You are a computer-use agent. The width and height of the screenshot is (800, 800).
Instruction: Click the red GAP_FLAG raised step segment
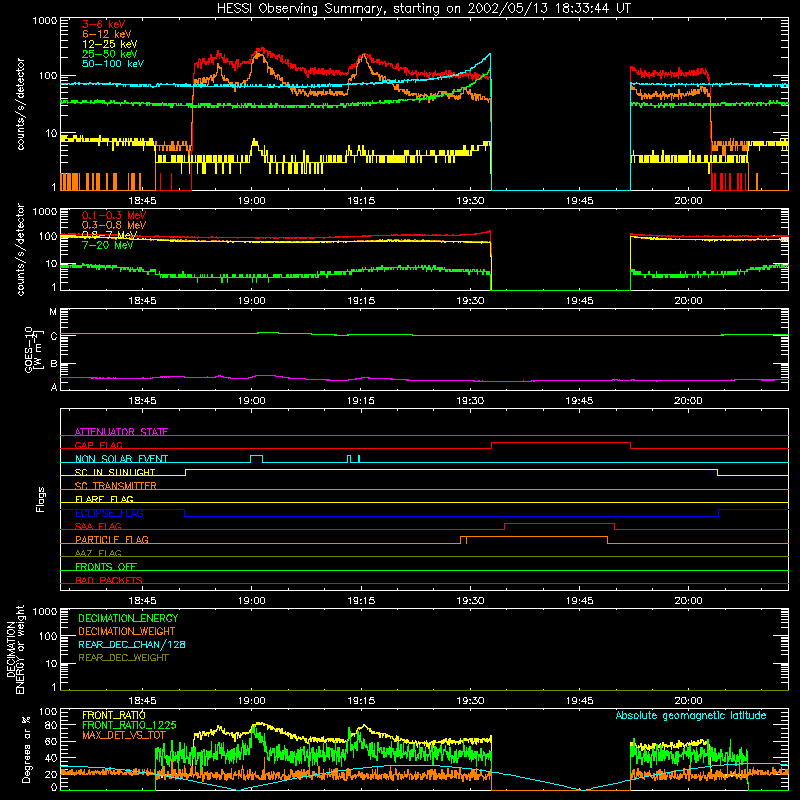561,443
